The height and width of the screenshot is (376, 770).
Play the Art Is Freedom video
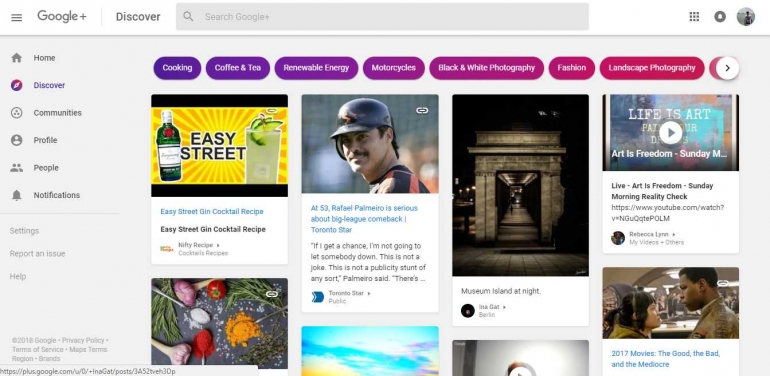(671, 133)
